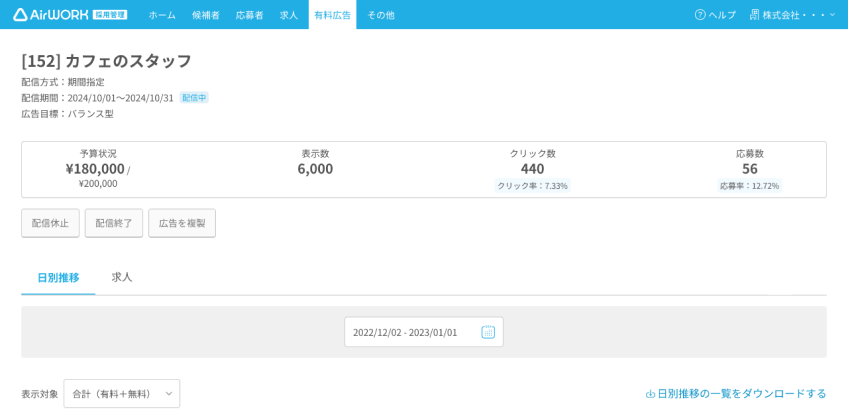Click the 広告を複製 button

(x=182, y=223)
